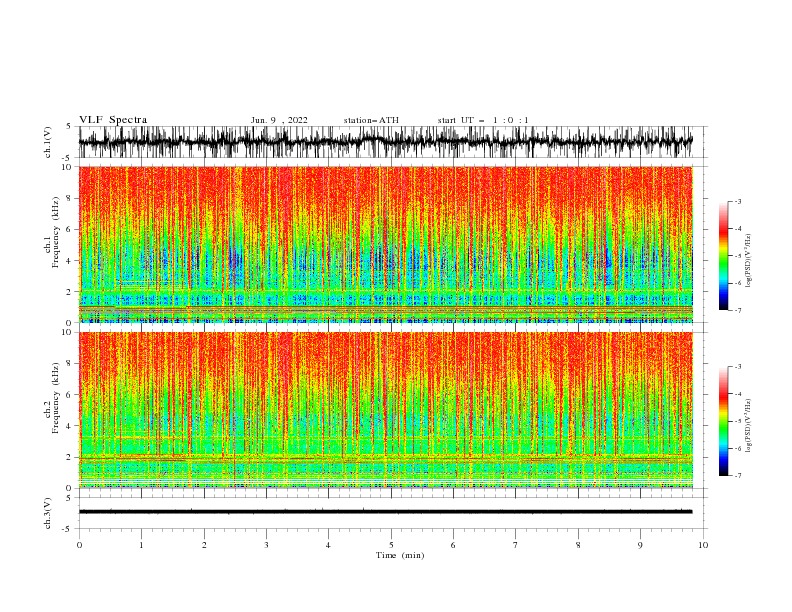Click the '-3' tick on the upper color bar
792x612 pixels.
coord(737,201)
